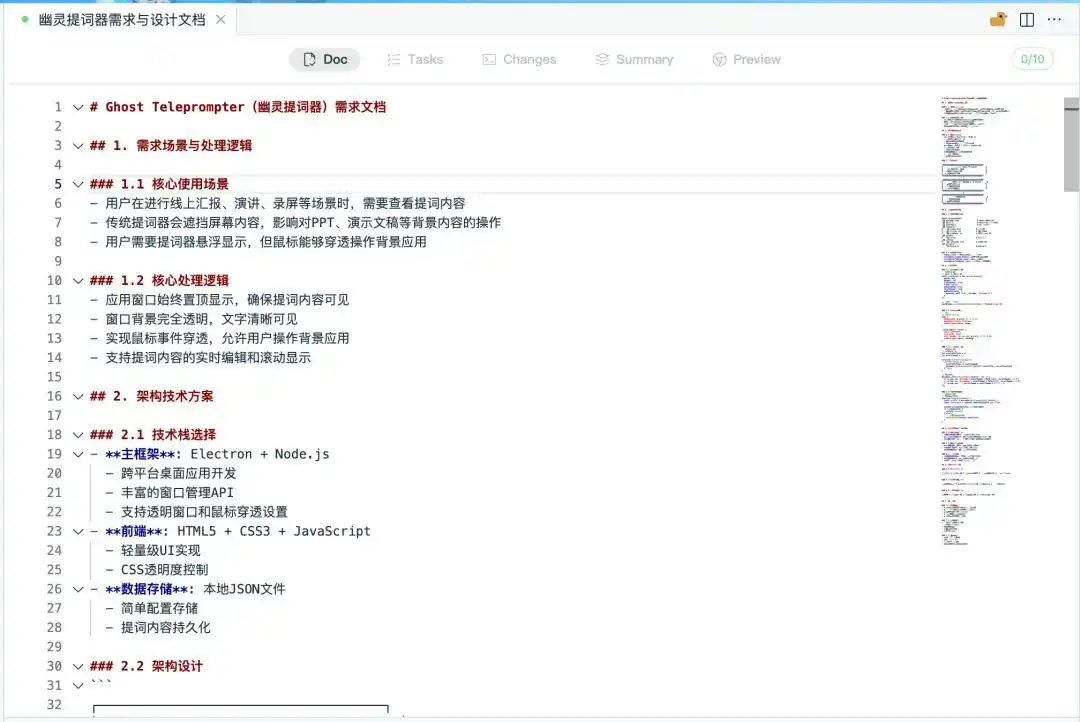Image resolution: width=1080 pixels, height=722 pixels.
Task: Open the Preview view
Action: click(x=746, y=59)
